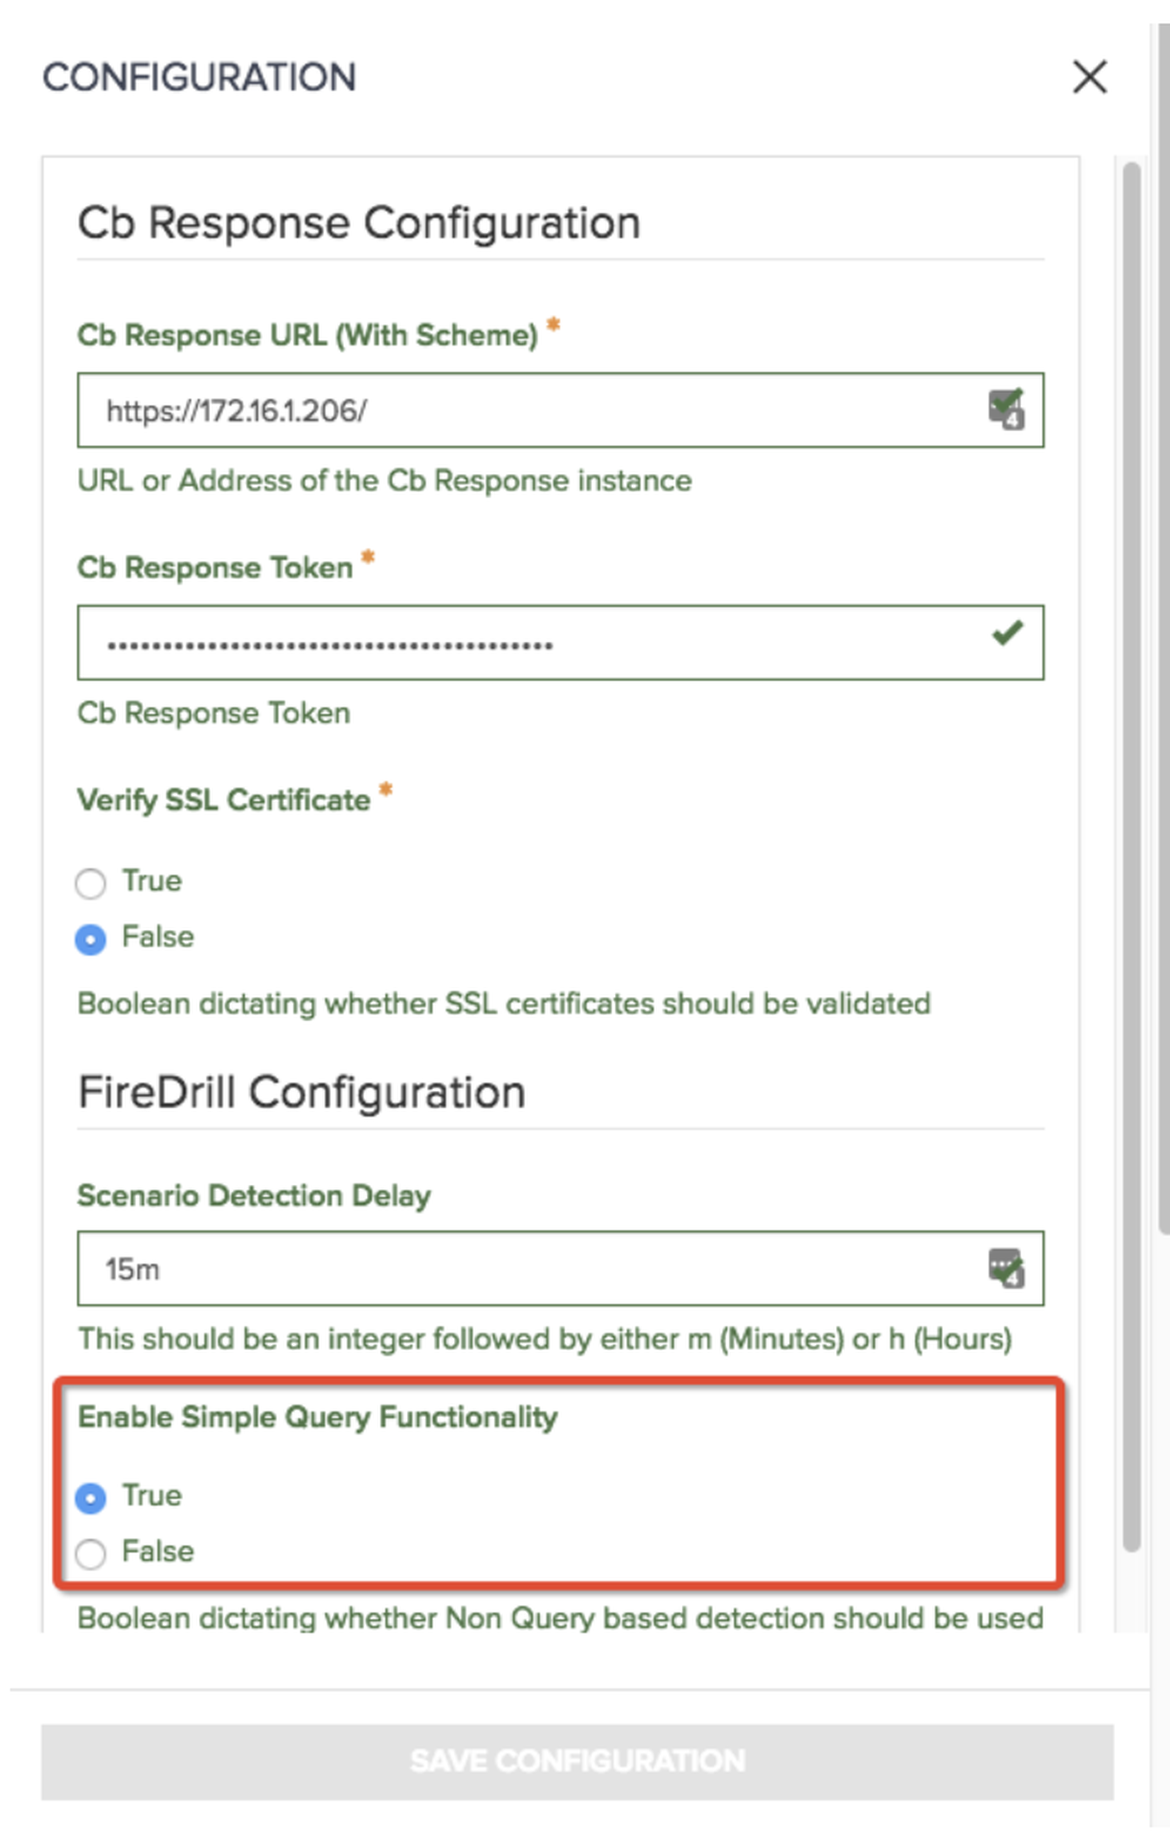Click the FireDrill Configuration heading

[x=301, y=1092]
